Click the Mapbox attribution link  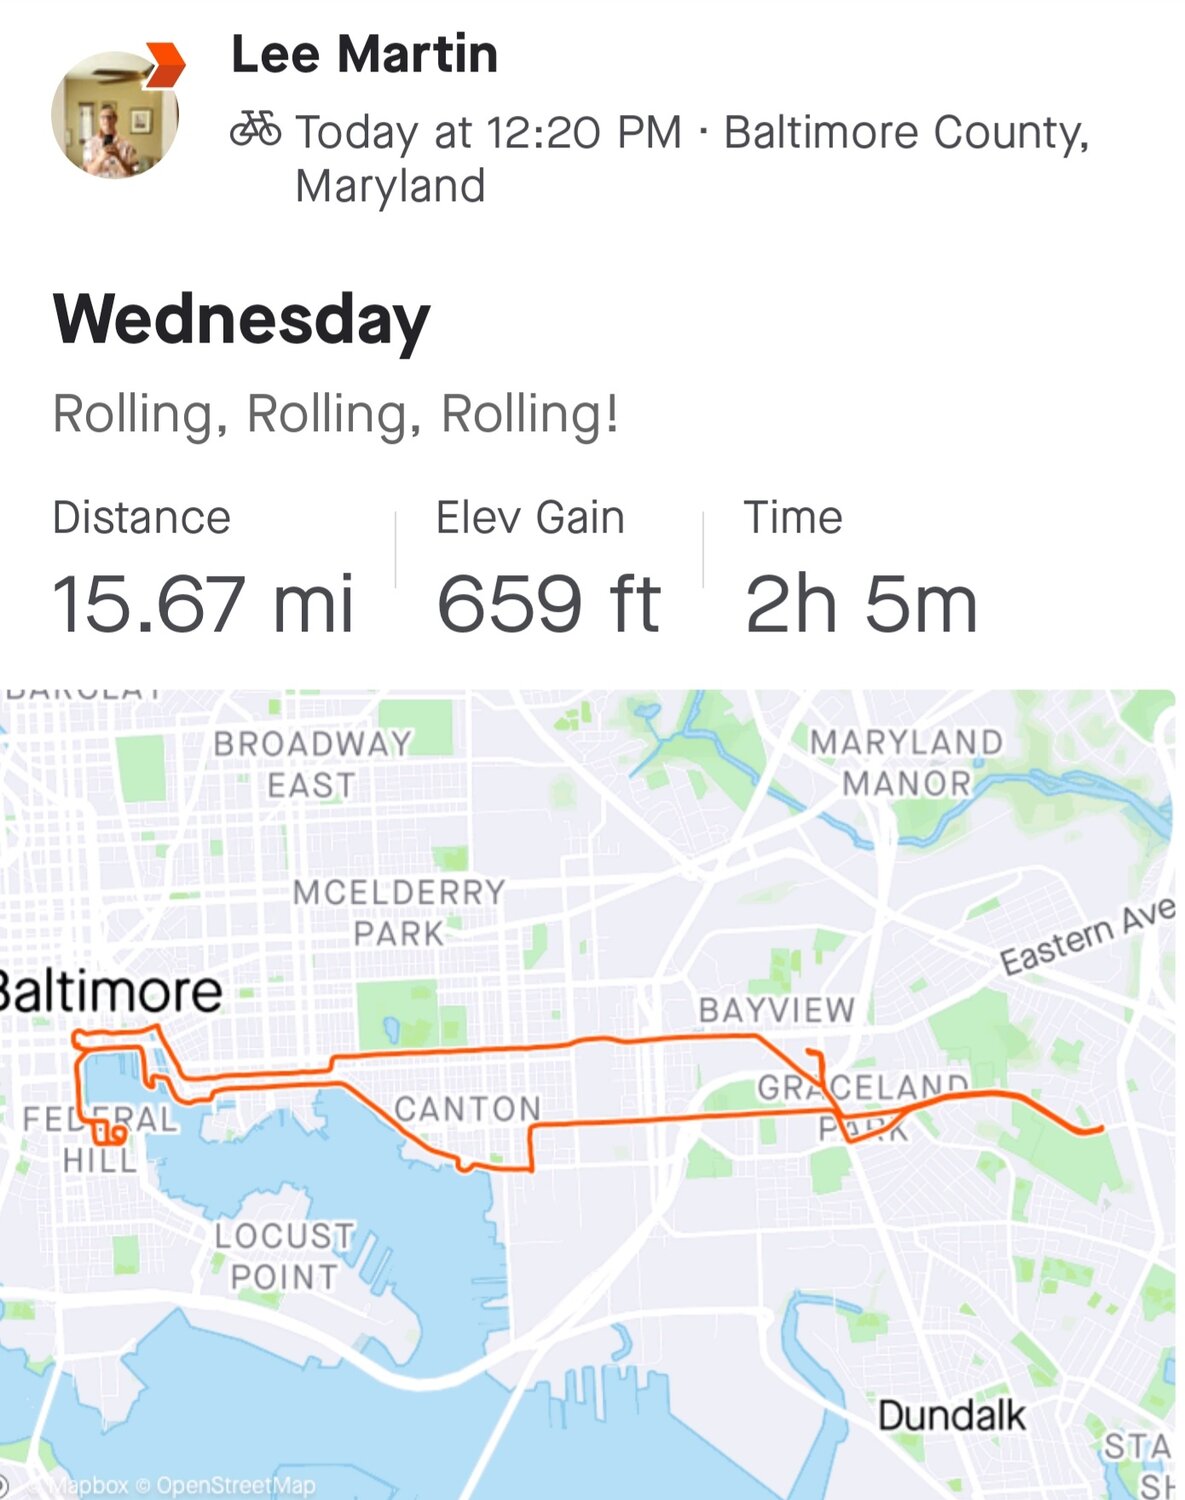click(x=88, y=1486)
